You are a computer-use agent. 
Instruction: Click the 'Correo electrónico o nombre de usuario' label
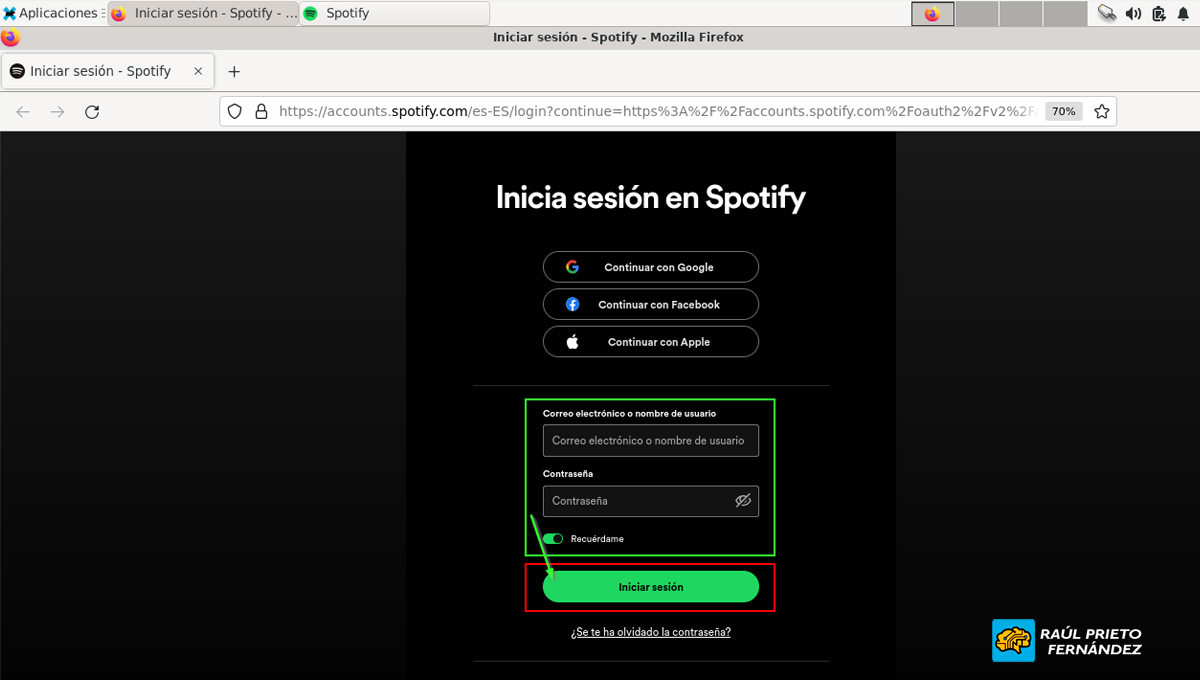tap(630, 413)
